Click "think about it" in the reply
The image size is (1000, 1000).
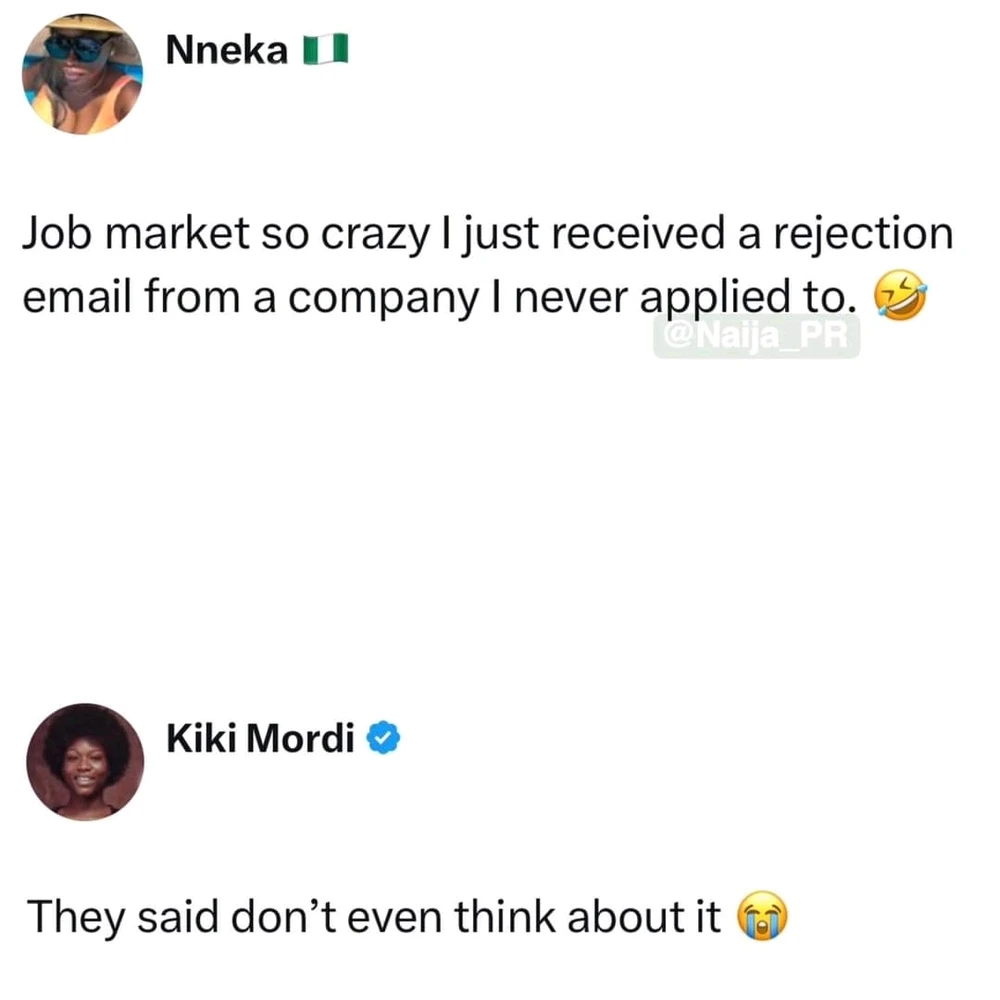pyautogui.click(x=587, y=916)
